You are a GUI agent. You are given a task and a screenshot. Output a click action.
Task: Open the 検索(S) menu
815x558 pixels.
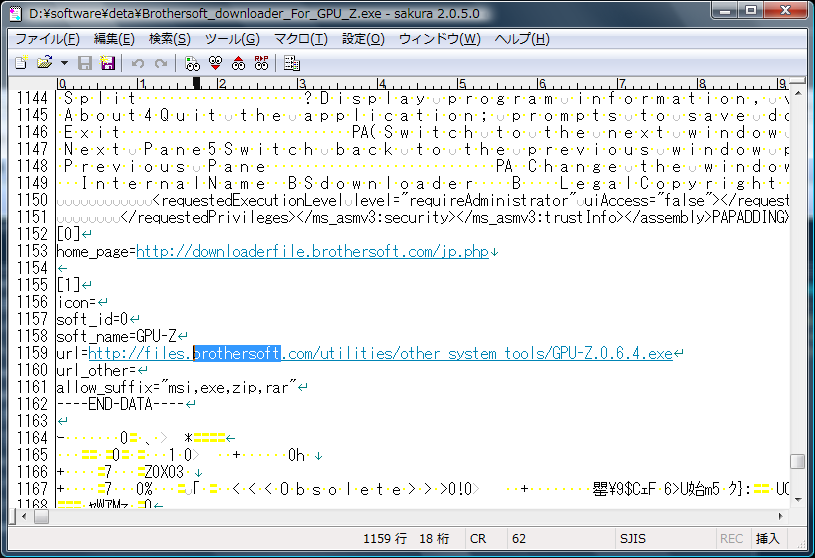169,39
